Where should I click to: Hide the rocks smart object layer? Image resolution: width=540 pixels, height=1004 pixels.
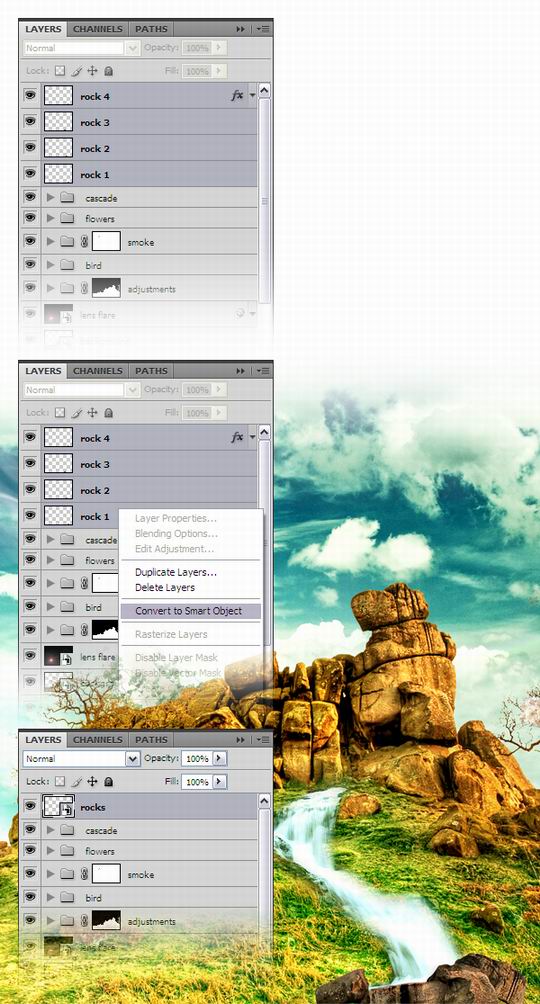(x=30, y=807)
